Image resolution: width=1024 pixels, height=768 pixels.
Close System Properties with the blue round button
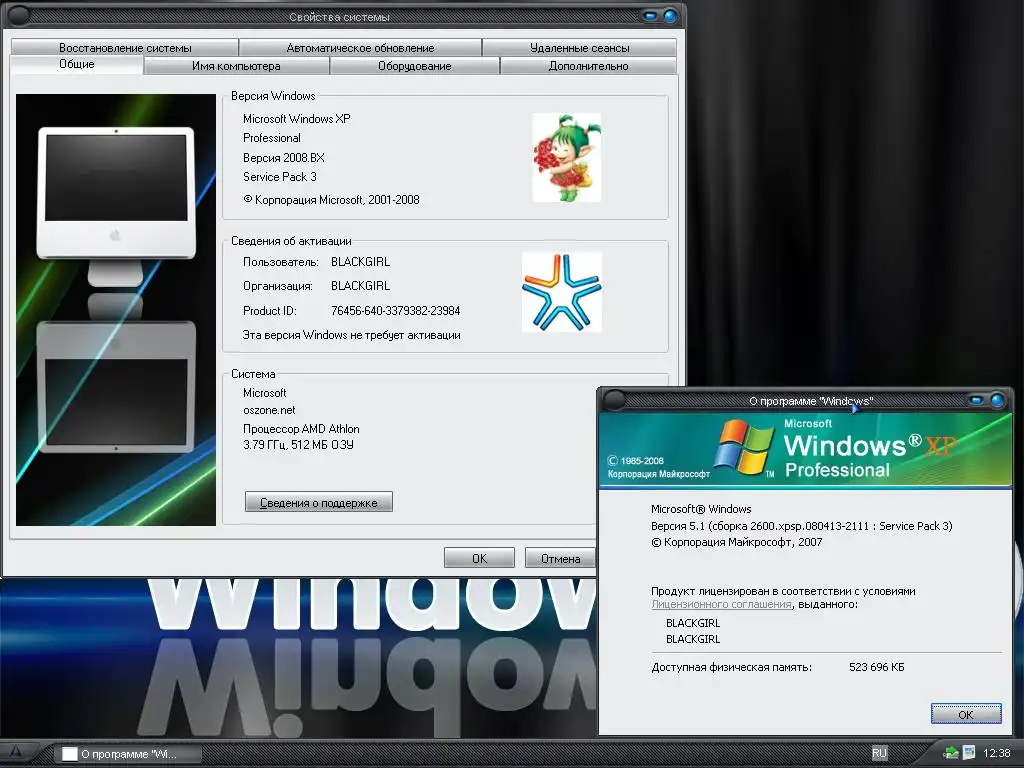pyautogui.click(x=671, y=16)
